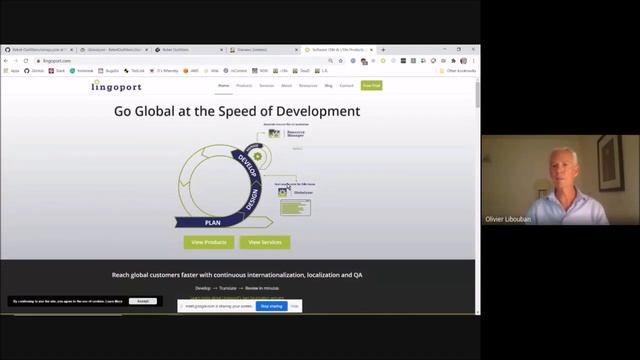The width and height of the screenshot is (640, 360).
Task: Go back with the browser back arrow
Action: pos(6,61)
